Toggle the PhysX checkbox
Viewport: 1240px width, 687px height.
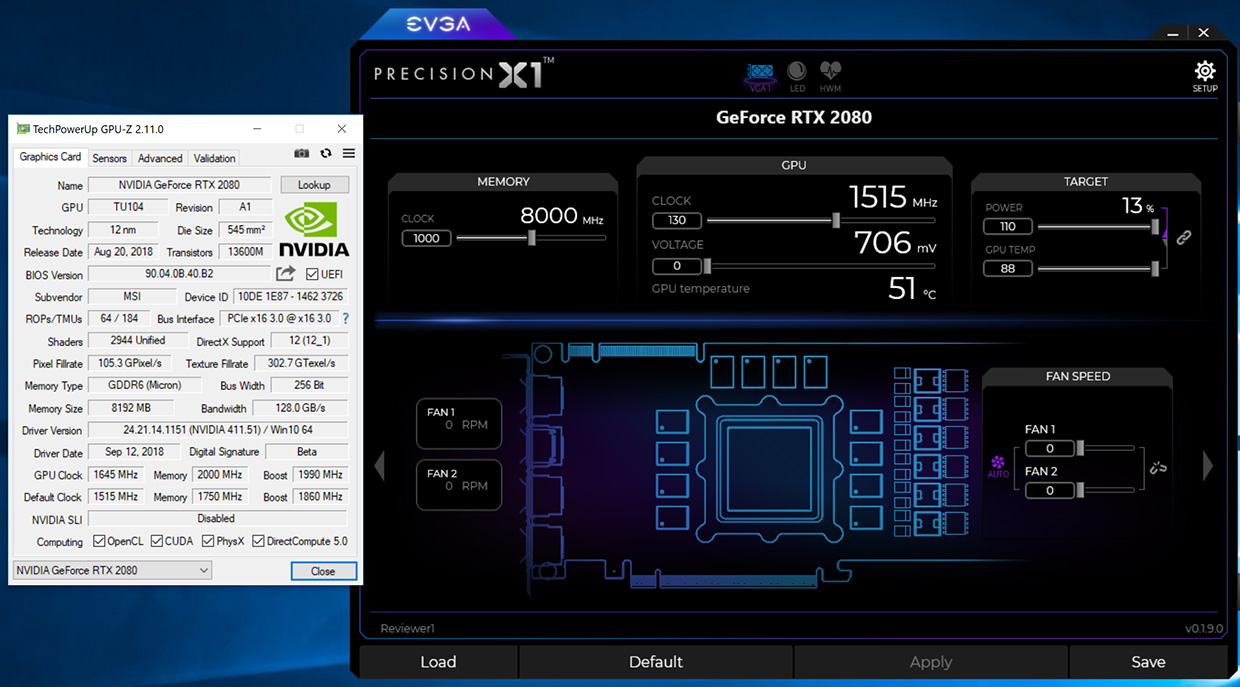208,541
